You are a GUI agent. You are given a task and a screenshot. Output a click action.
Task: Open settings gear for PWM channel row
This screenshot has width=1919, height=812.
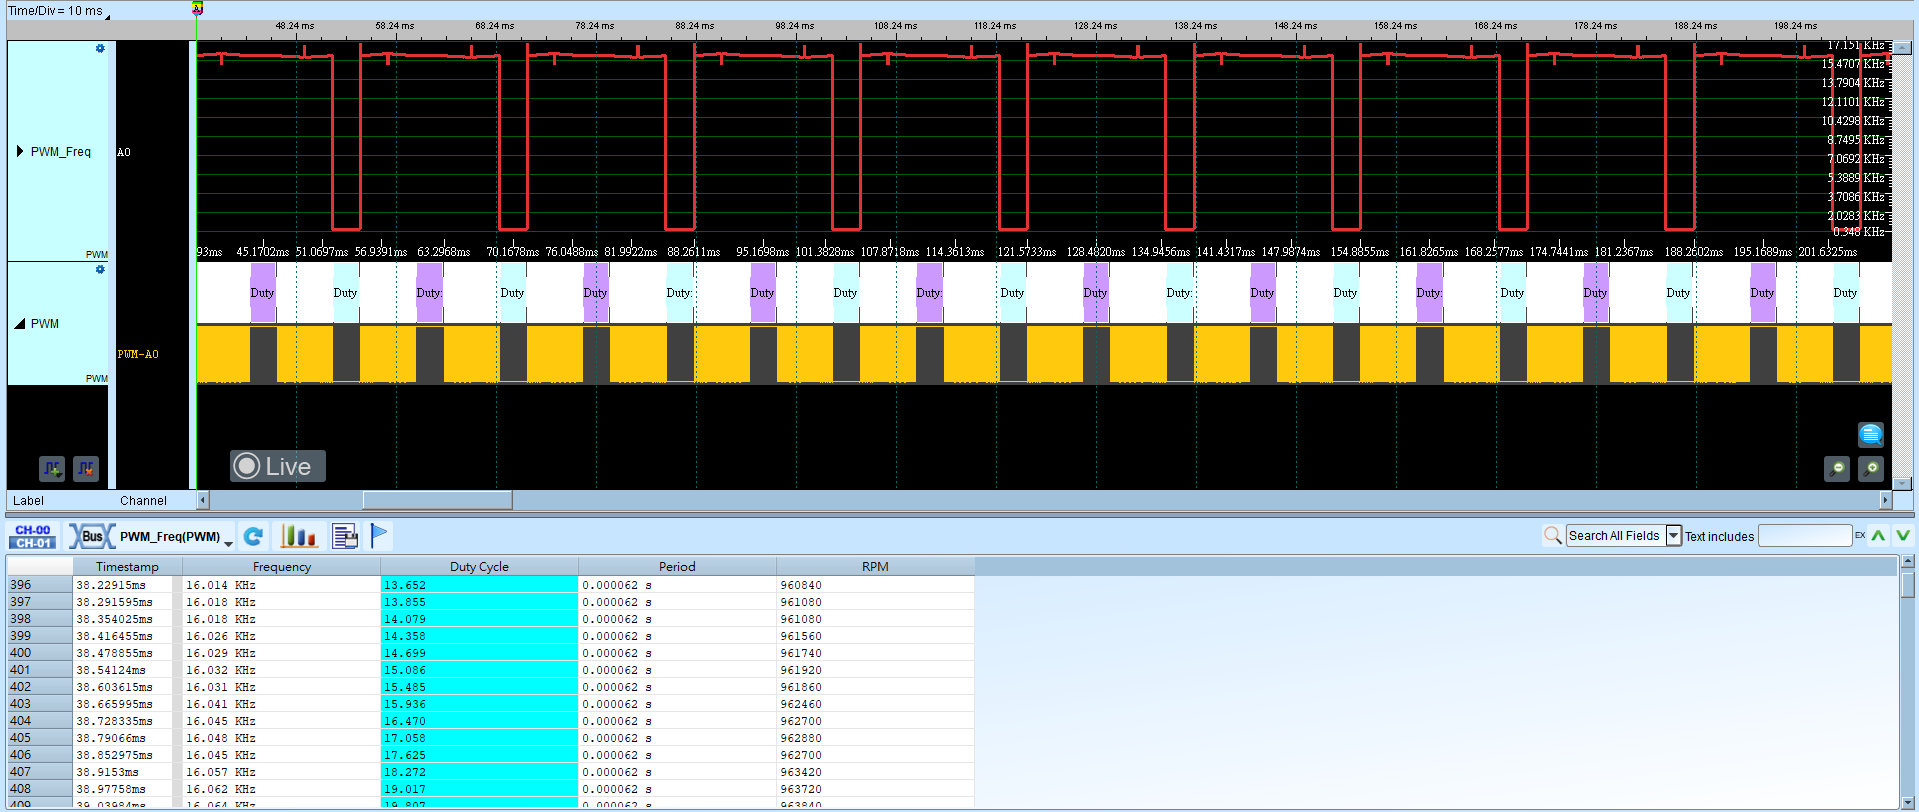(100, 269)
